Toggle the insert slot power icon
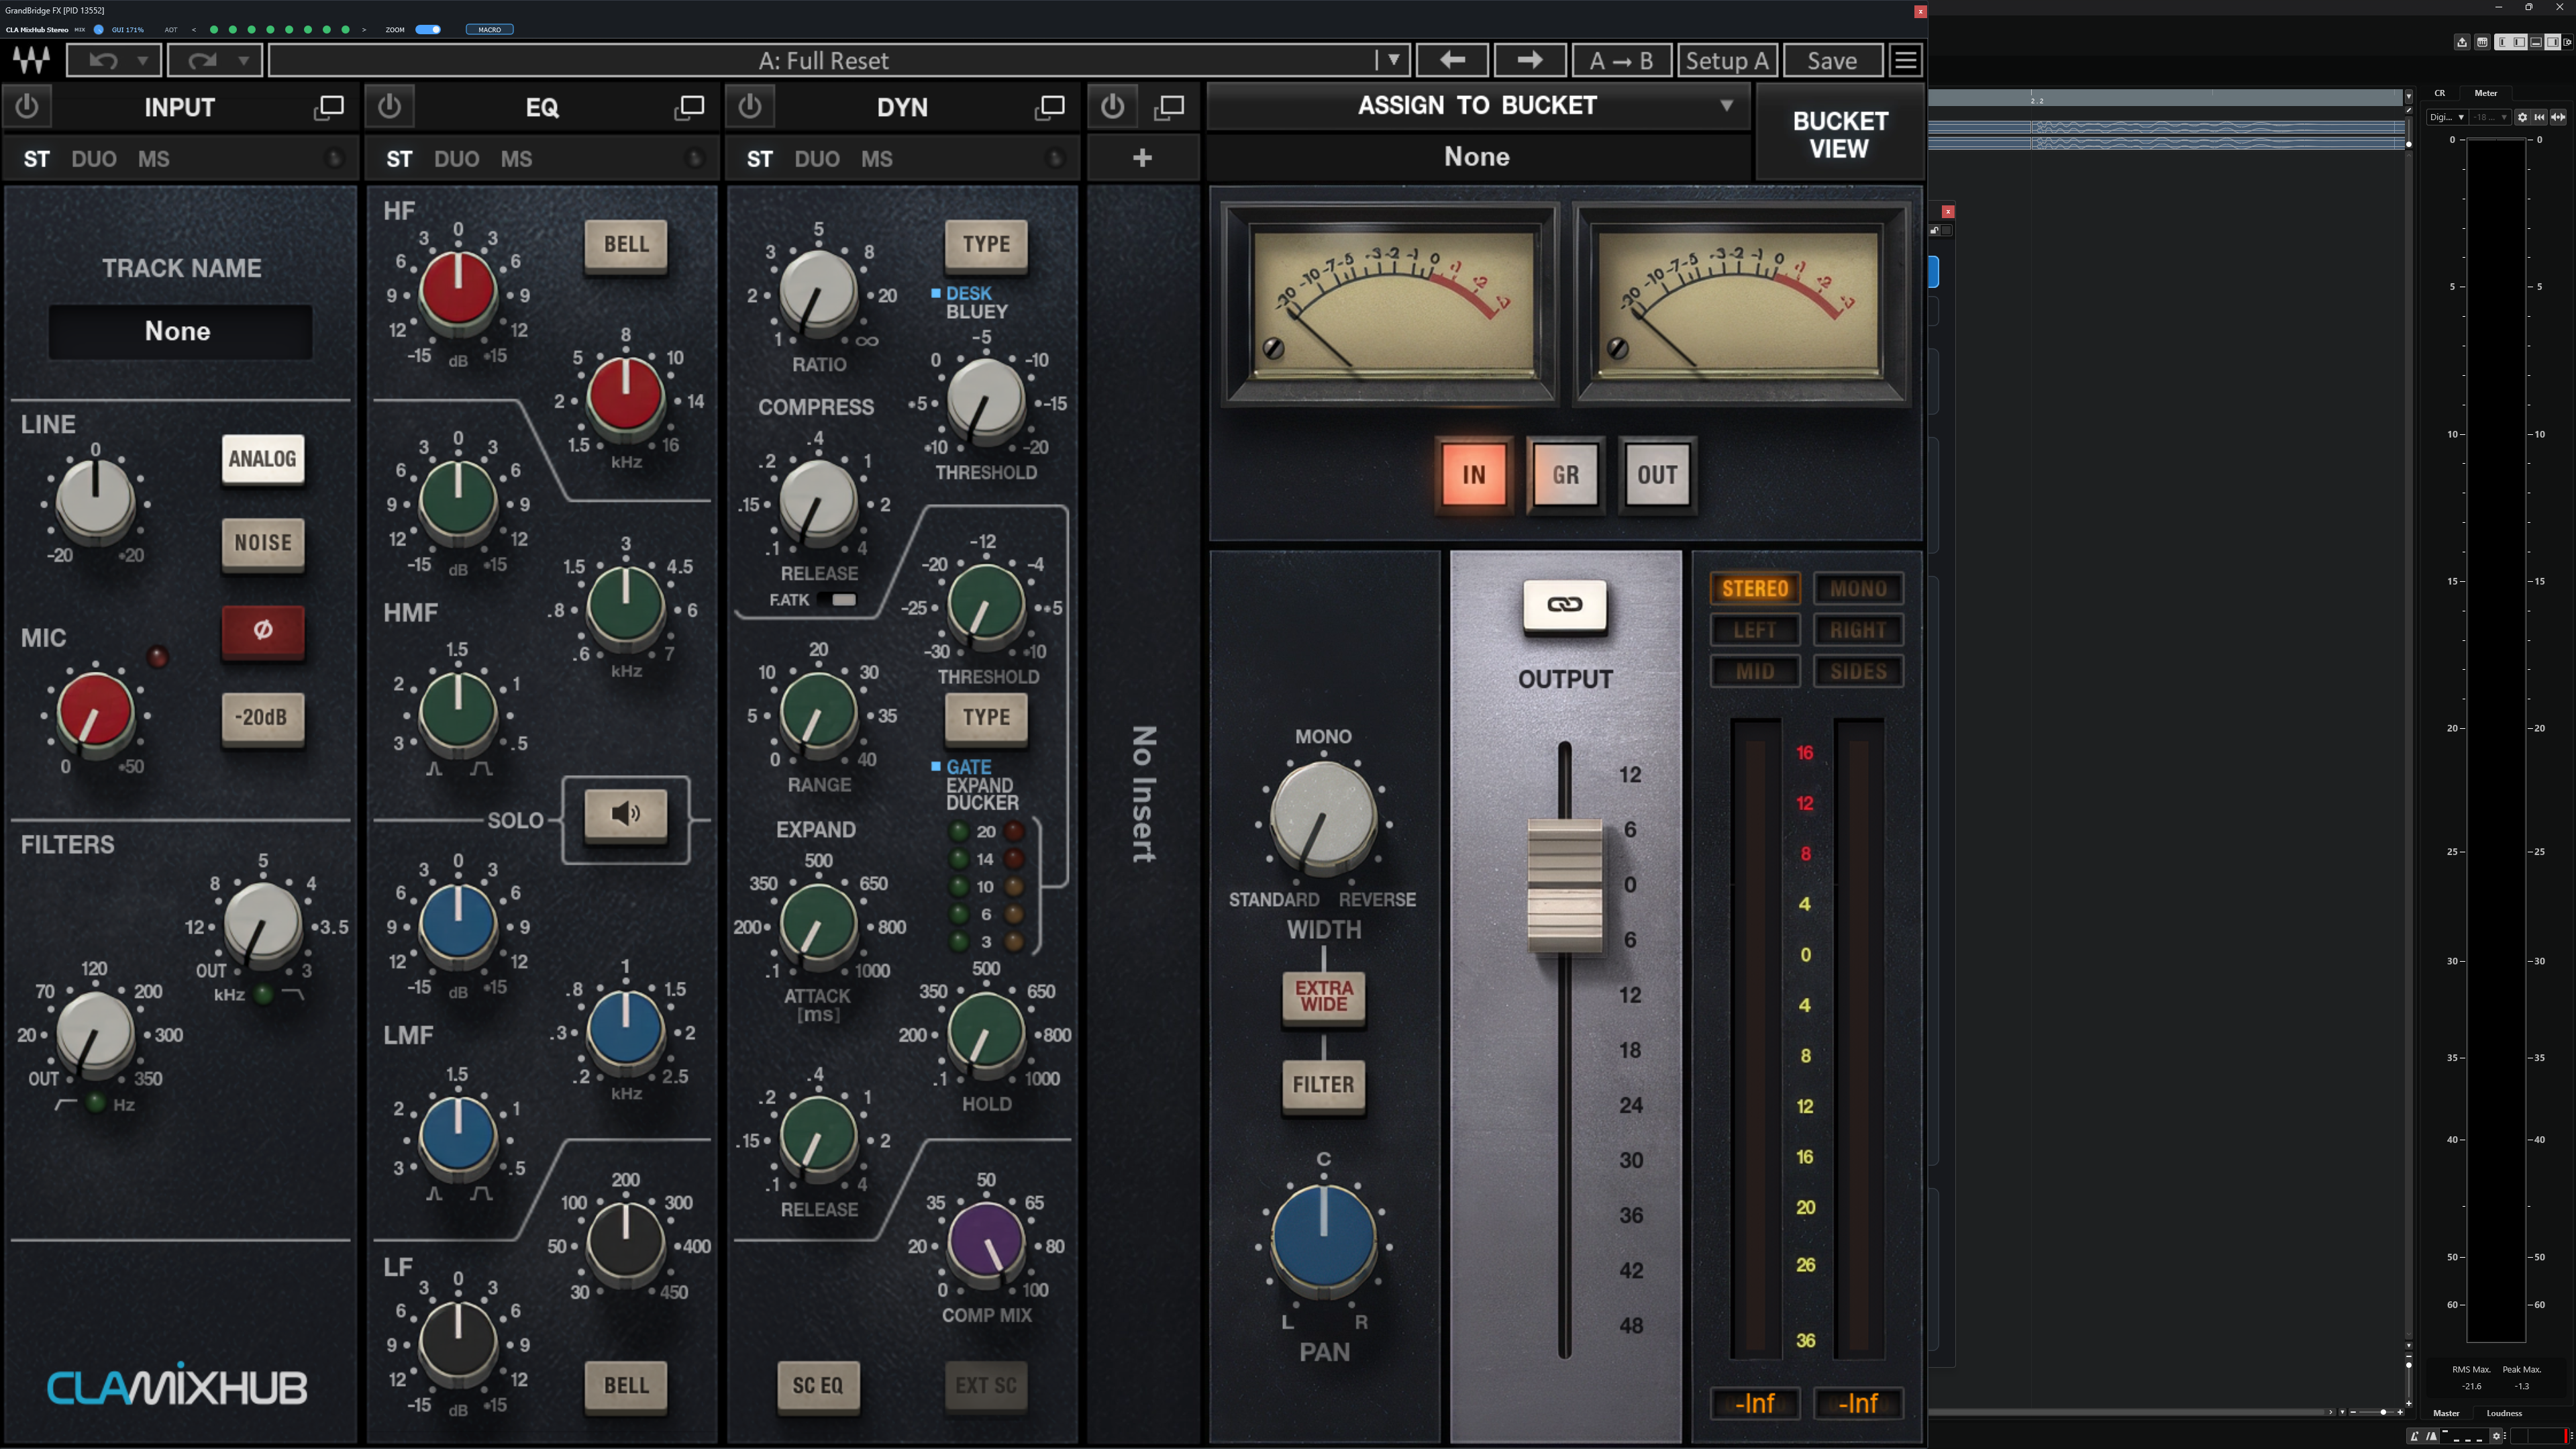The image size is (2576, 1449). [x=1112, y=106]
